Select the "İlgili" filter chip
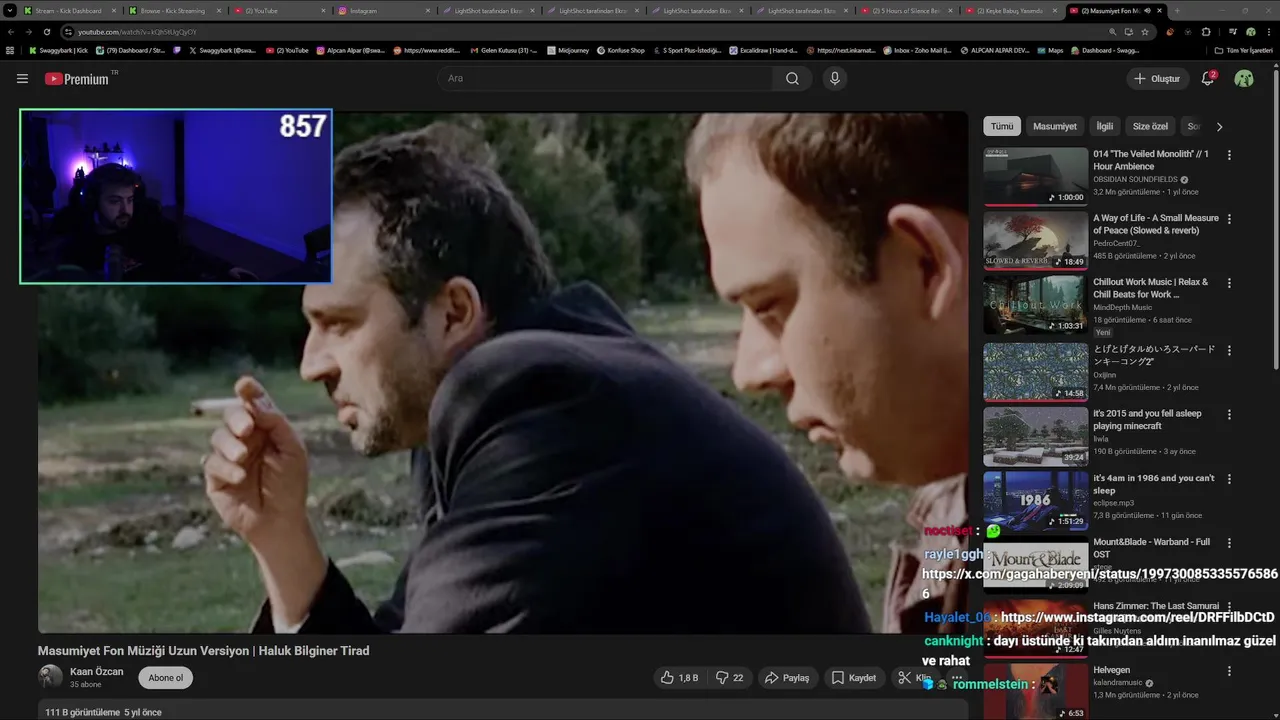The image size is (1280, 720). click(1104, 126)
